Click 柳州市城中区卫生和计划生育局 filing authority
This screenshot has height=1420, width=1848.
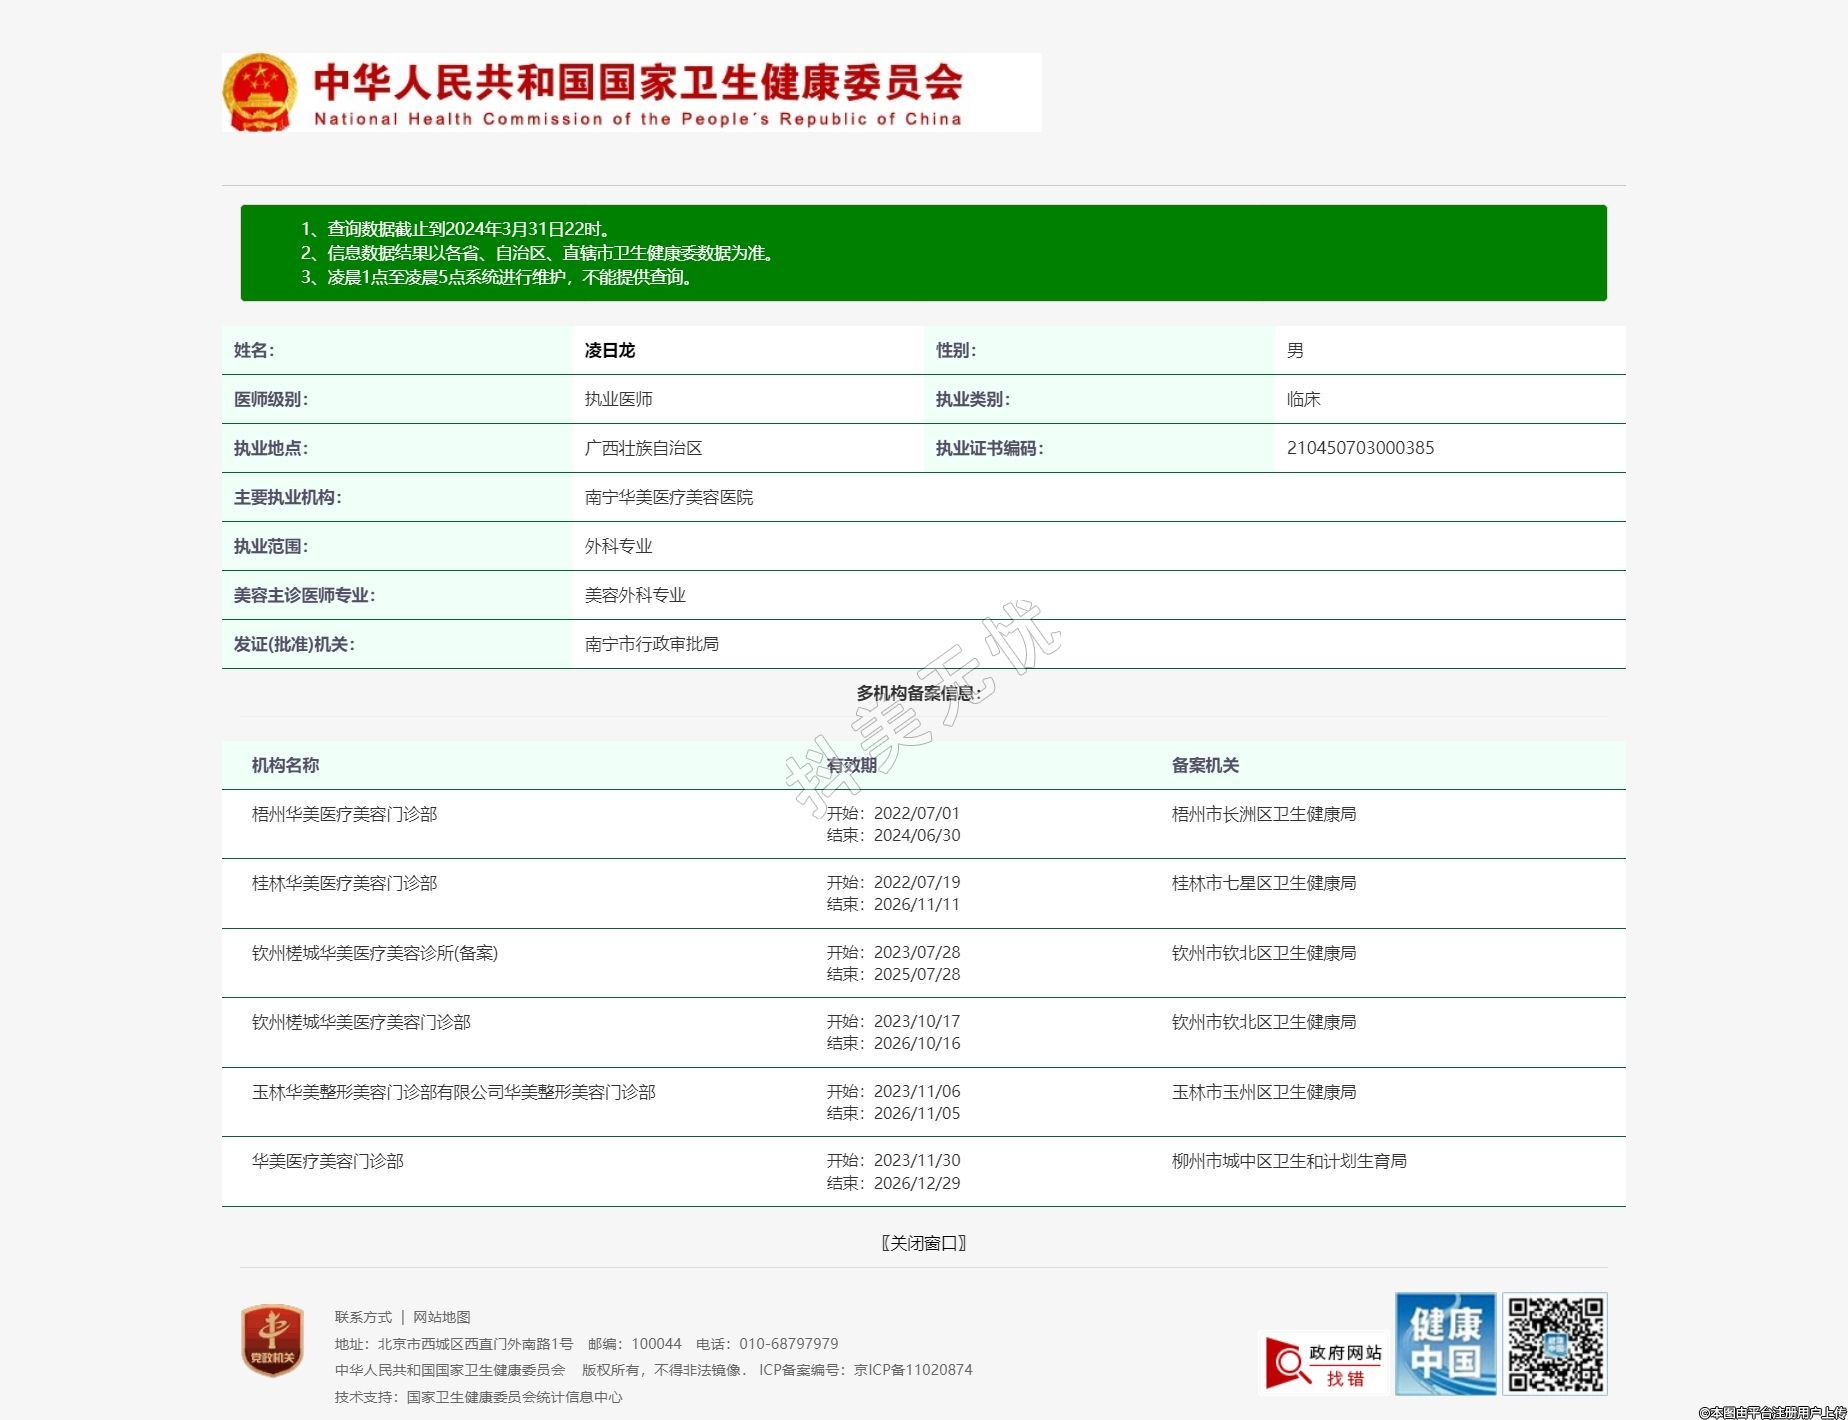coord(1289,1161)
